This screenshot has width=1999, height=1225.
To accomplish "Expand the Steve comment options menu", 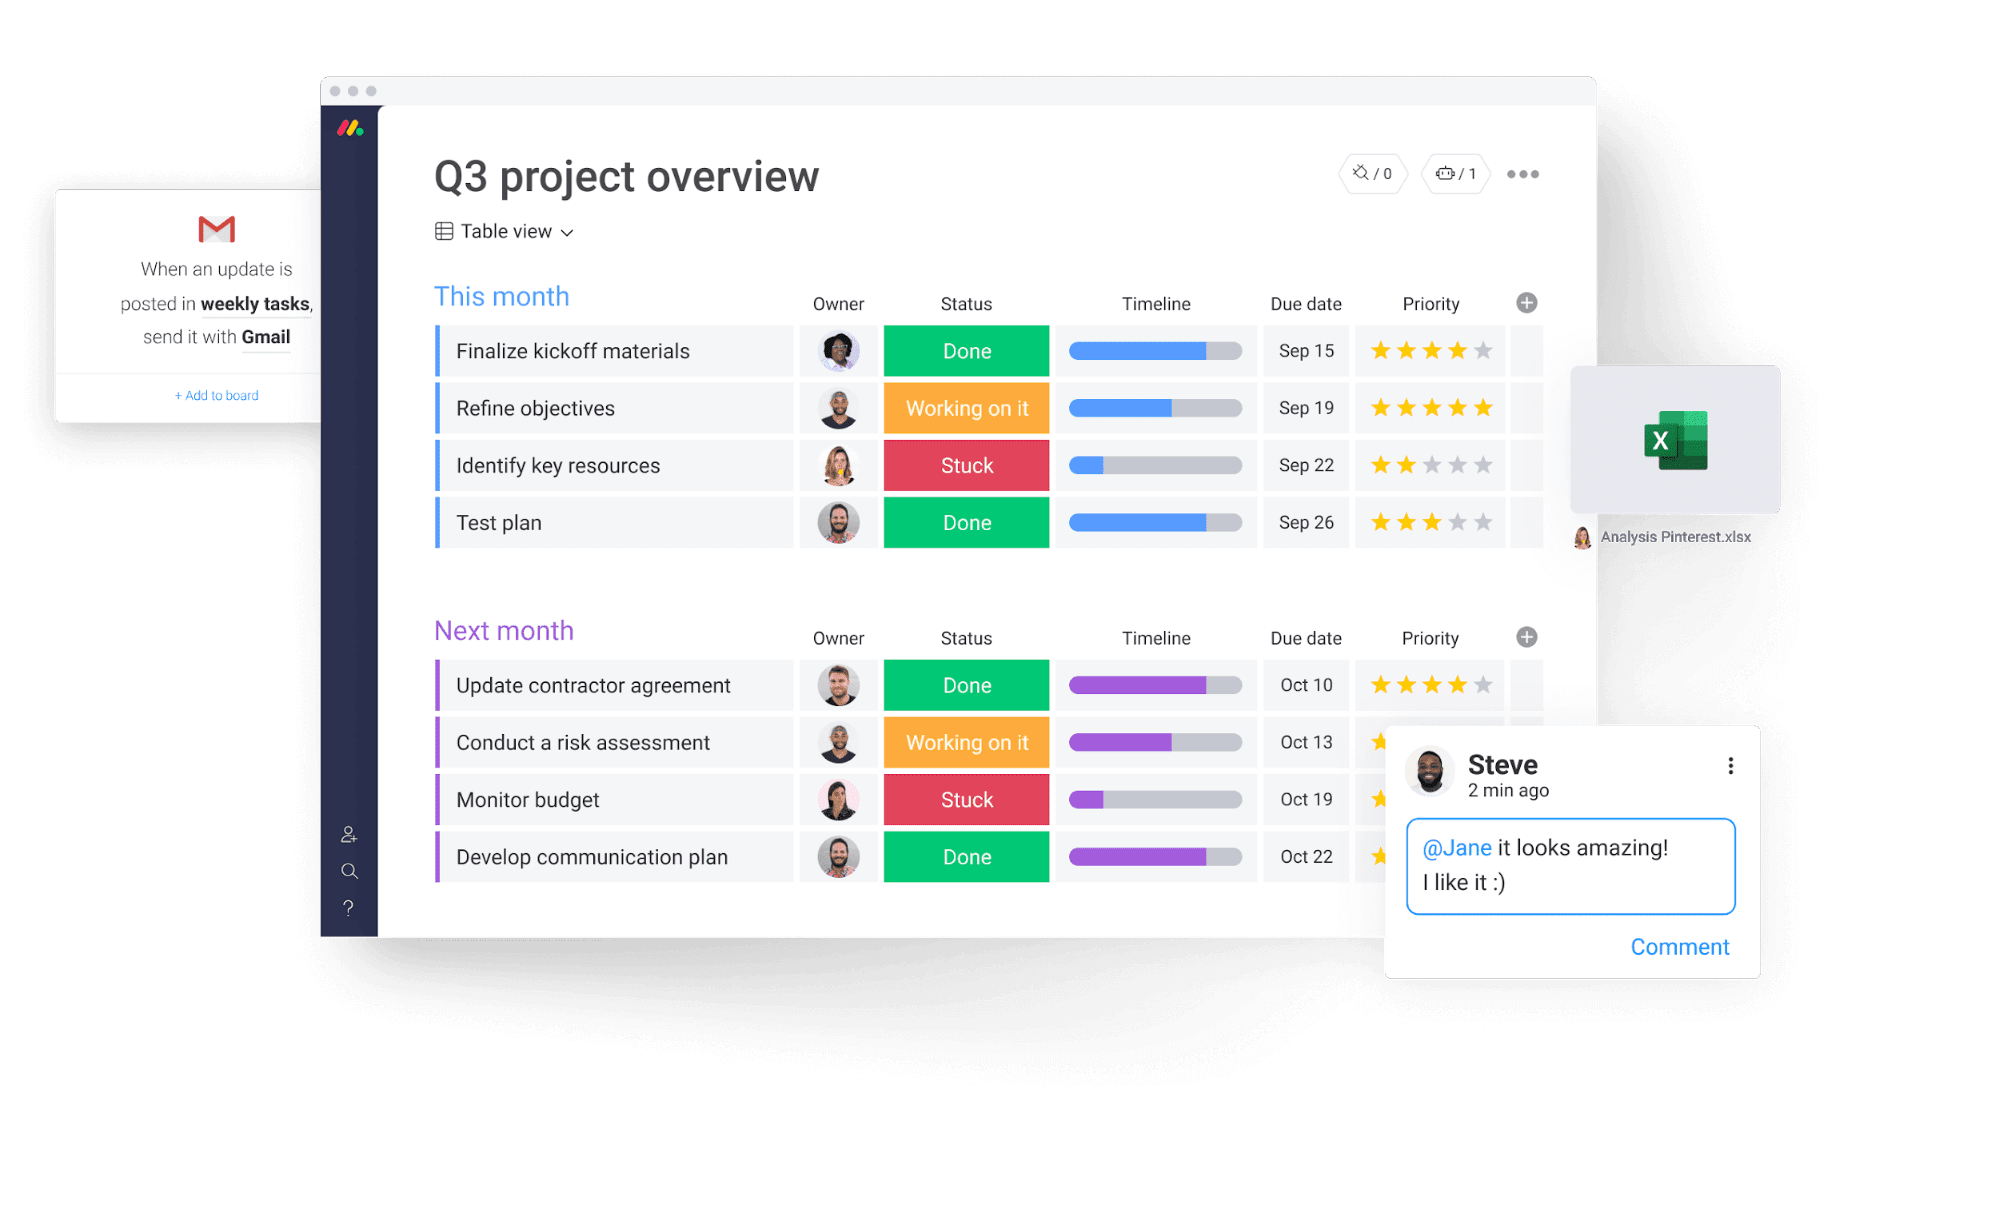I will pos(1731,767).
